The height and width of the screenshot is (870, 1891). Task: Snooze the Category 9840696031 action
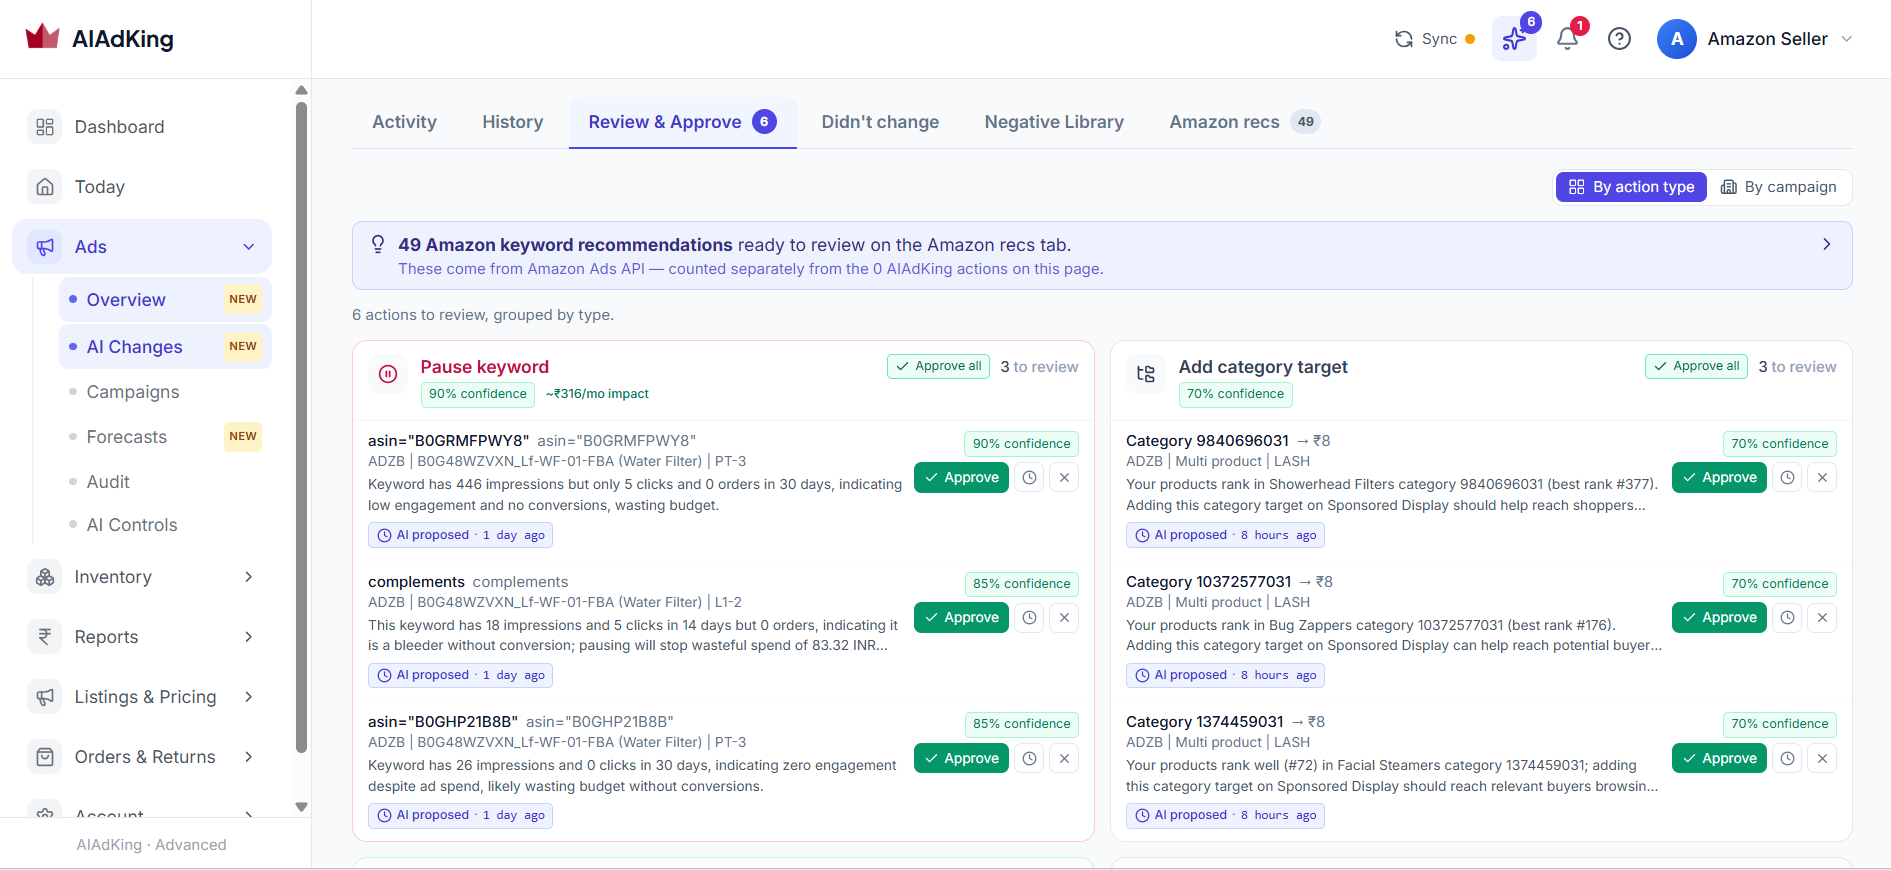coord(1787,478)
